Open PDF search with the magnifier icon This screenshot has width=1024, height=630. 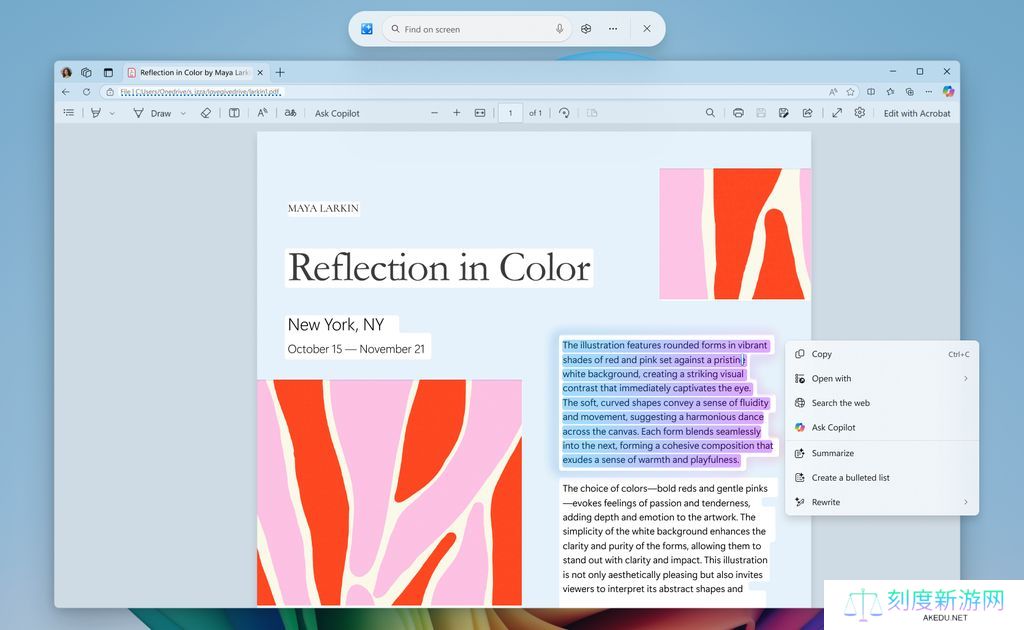[x=710, y=113]
